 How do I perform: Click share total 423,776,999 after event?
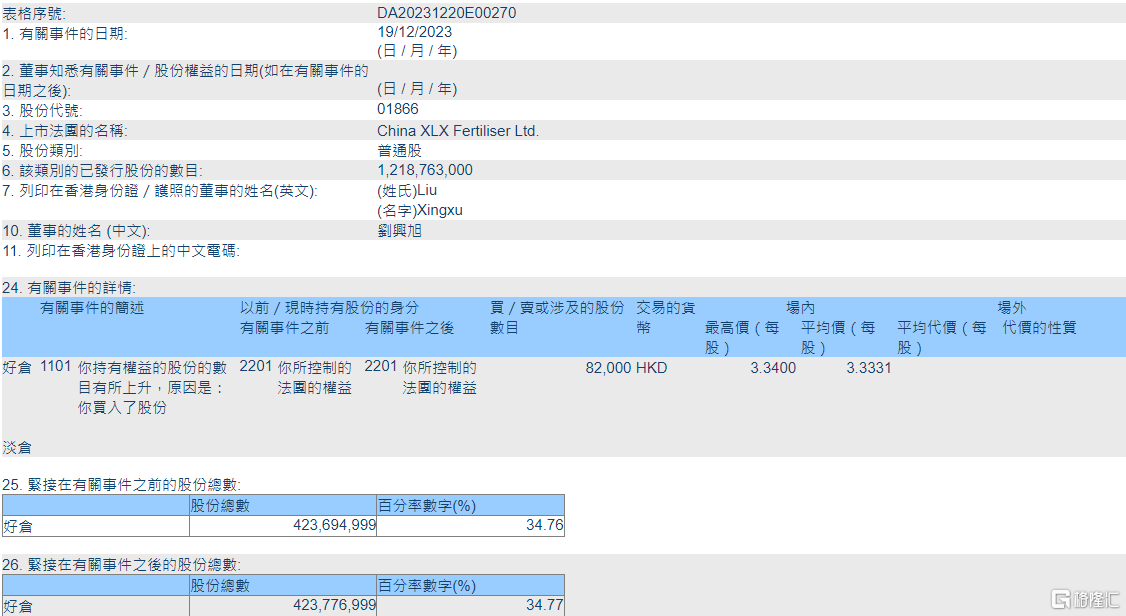pos(334,605)
